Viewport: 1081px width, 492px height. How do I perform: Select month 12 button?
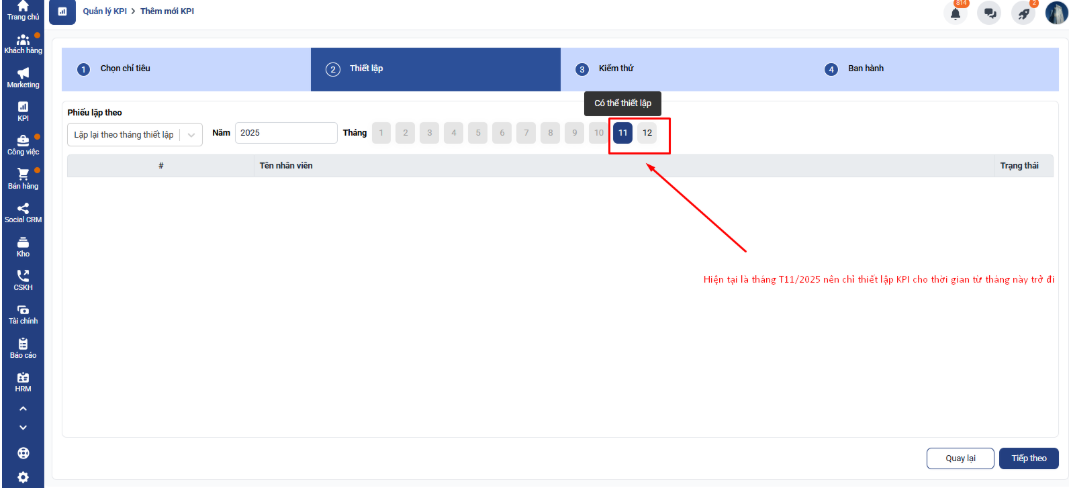pyautogui.click(x=647, y=133)
